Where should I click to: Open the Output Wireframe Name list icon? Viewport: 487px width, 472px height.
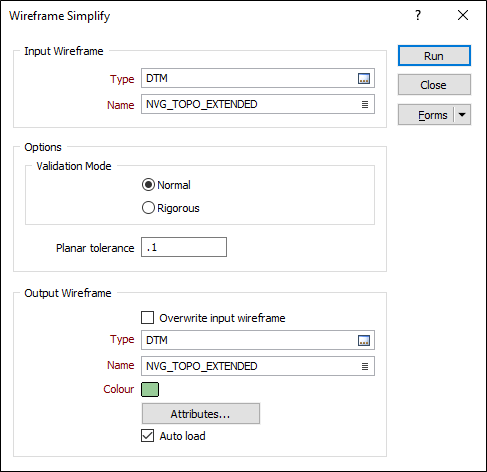coord(365,367)
